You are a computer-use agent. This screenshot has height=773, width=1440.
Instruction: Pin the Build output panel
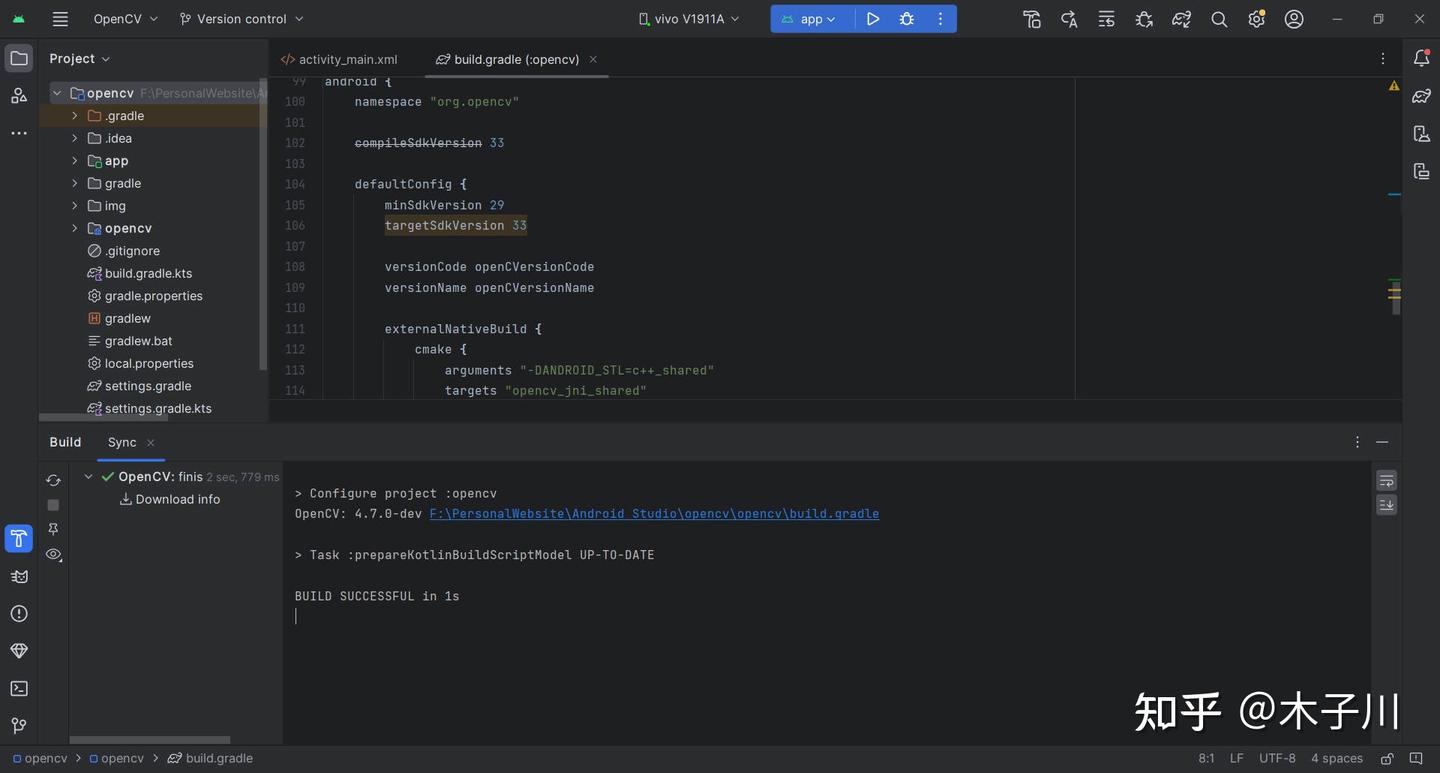coord(52,528)
